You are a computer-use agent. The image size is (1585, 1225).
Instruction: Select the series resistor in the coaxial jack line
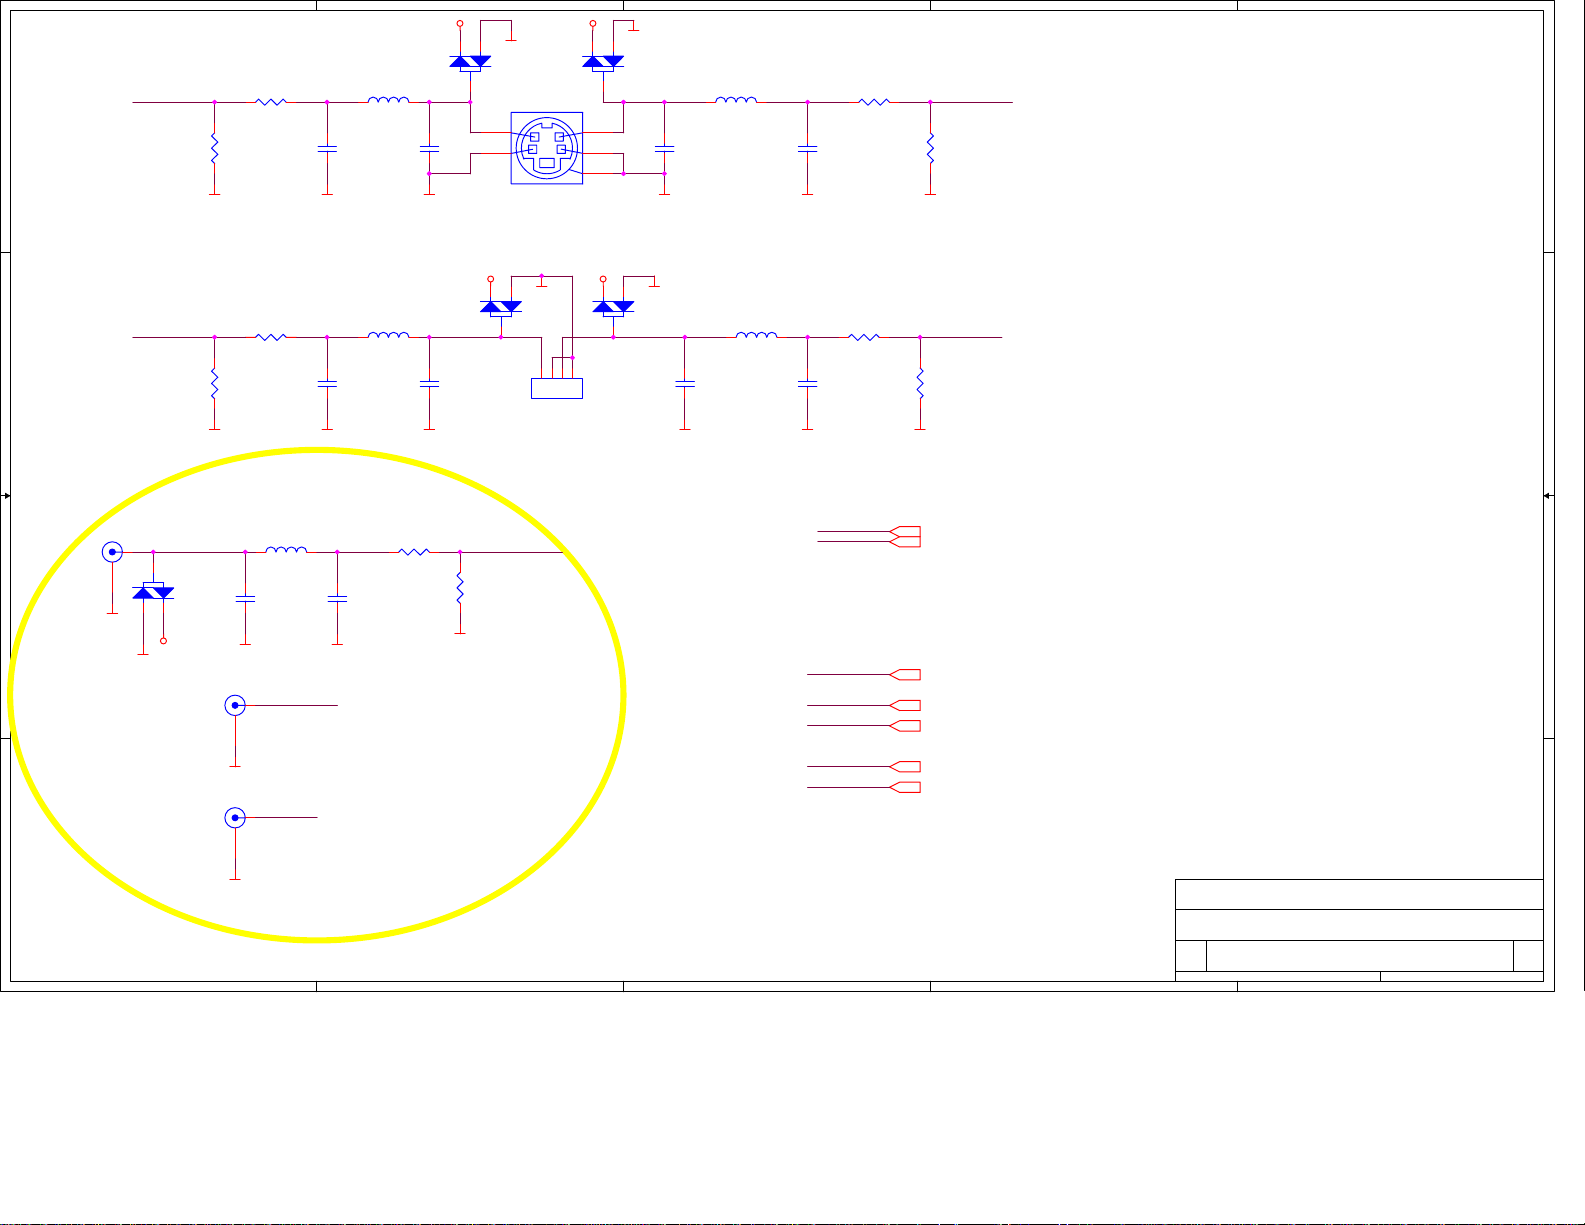(x=414, y=551)
